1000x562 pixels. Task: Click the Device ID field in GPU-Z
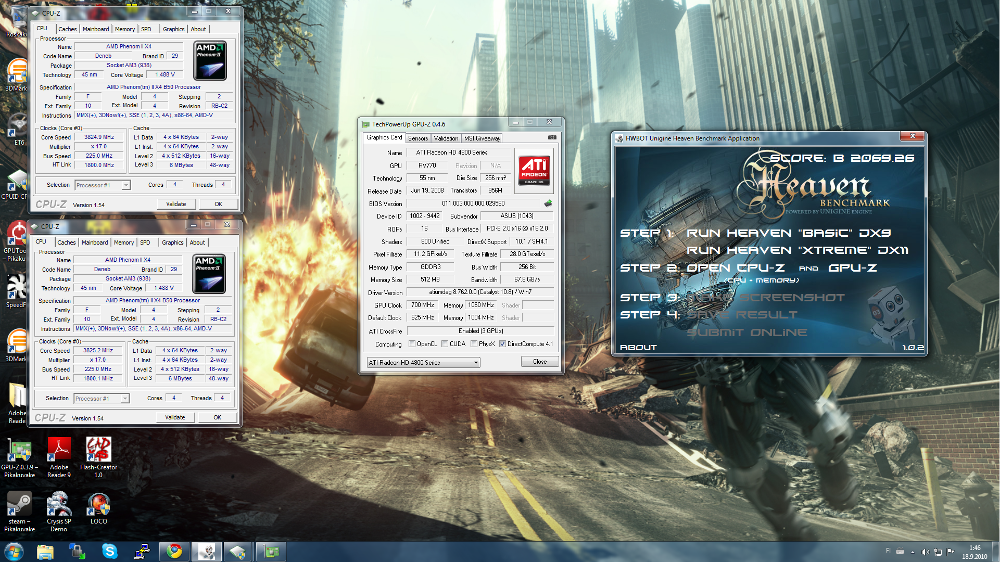pyautogui.click(x=424, y=216)
